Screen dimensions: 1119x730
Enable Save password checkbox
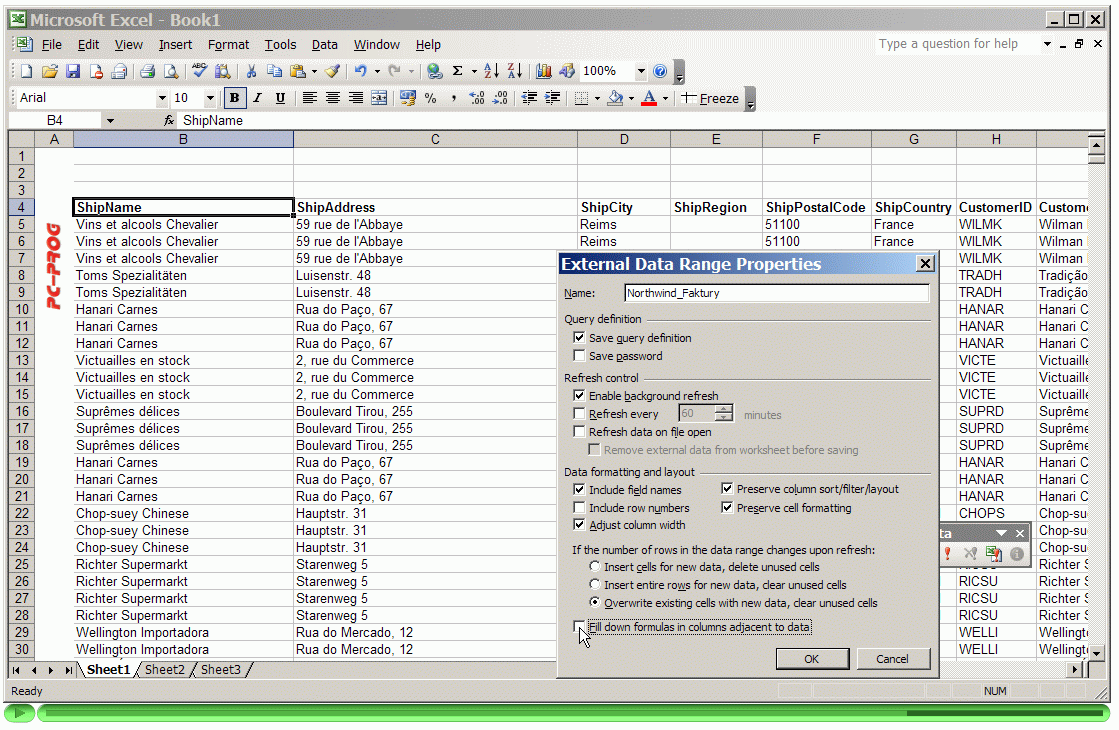click(579, 355)
